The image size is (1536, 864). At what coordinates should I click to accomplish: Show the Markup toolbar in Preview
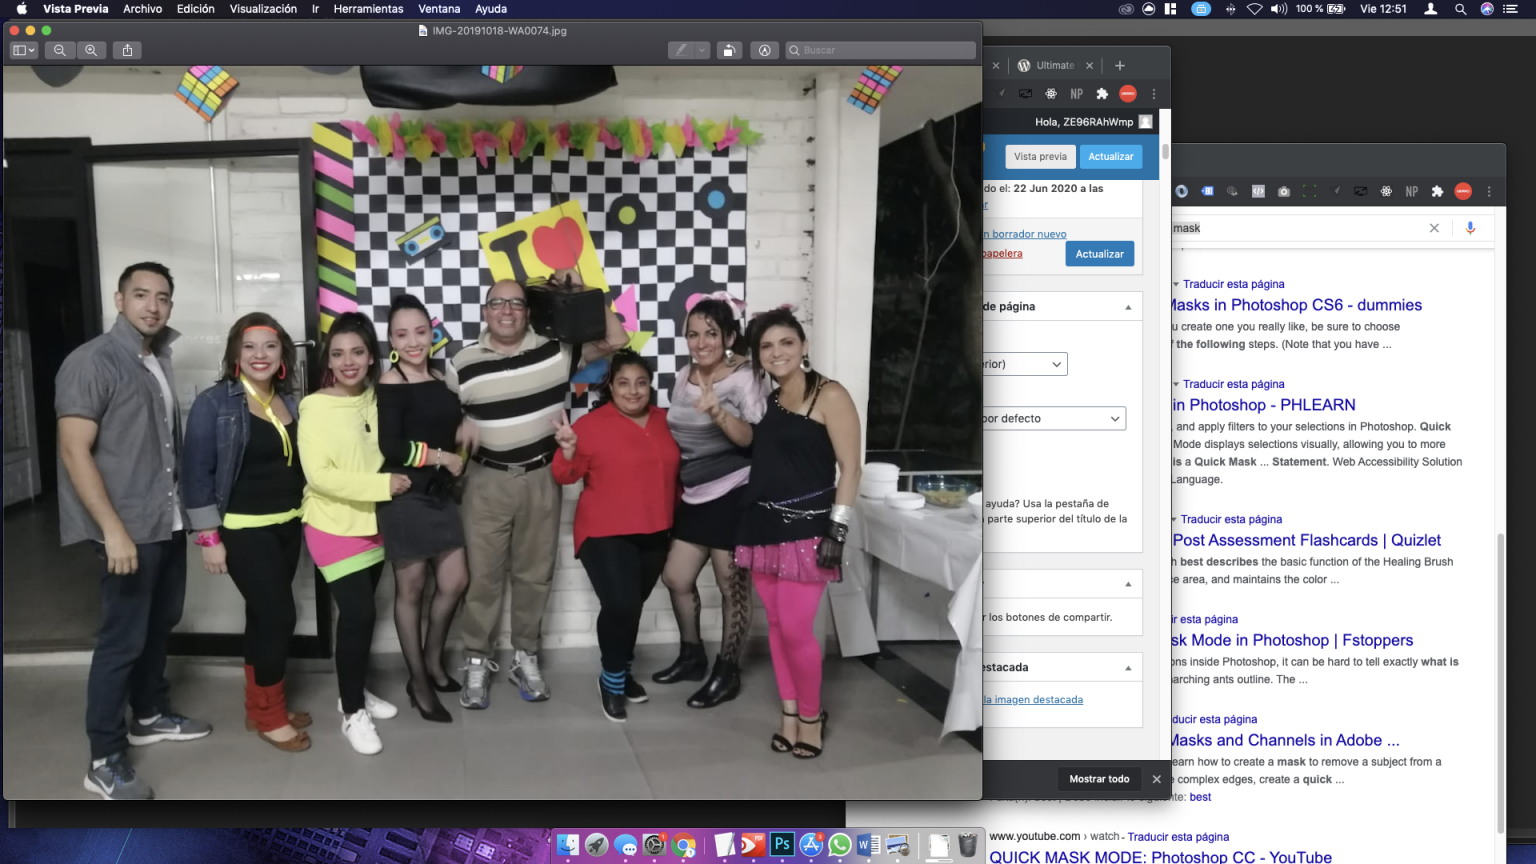point(764,50)
